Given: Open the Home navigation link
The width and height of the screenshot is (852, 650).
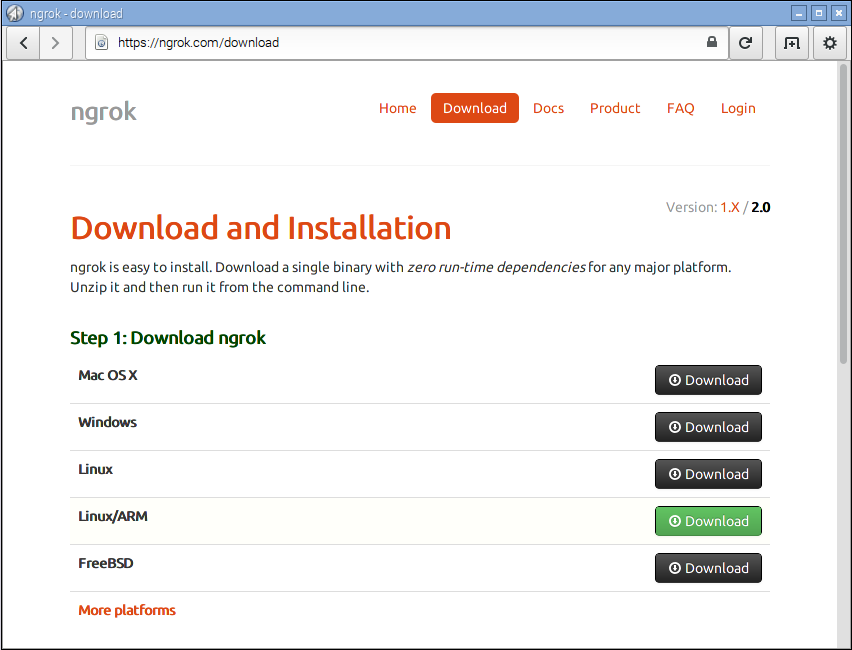Looking at the screenshot, I should tap(397, 108).
